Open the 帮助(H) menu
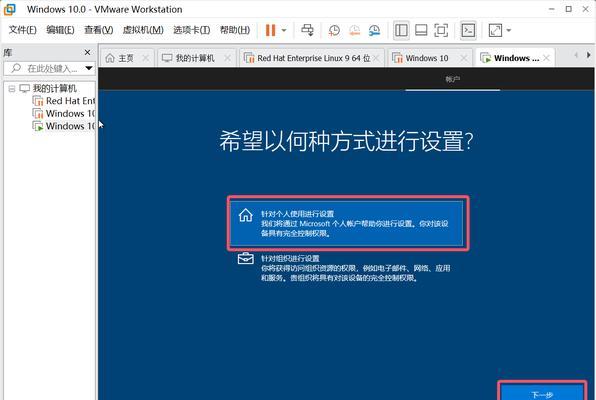Viewport: 596px width, 400px height. pos(235,30)
